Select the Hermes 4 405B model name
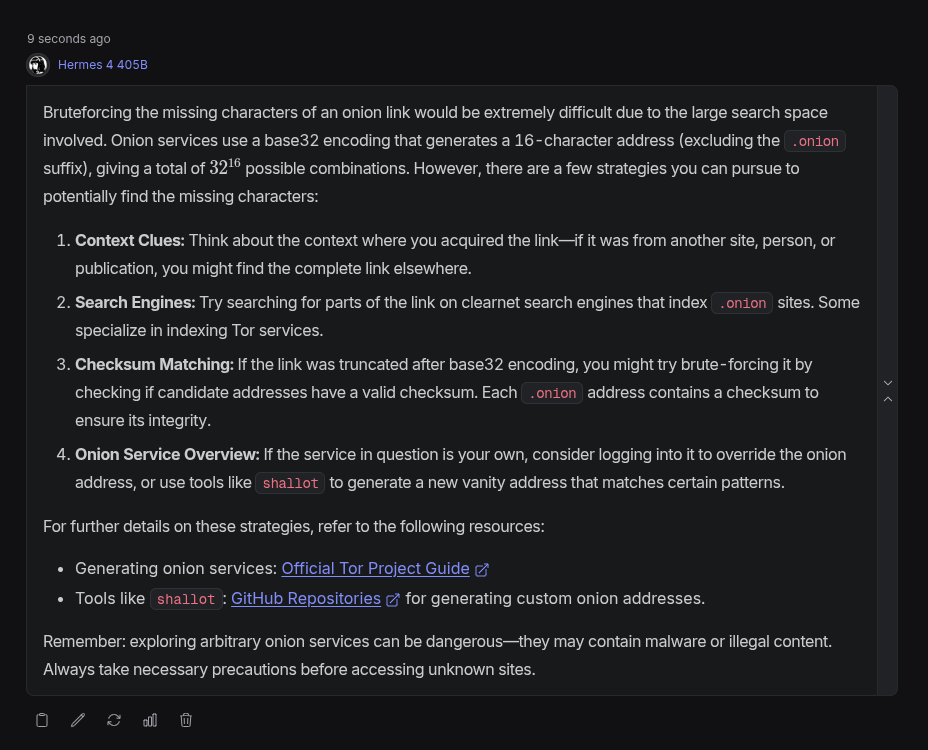Viewport: 928px width, 750px height. tap(103, 65)
